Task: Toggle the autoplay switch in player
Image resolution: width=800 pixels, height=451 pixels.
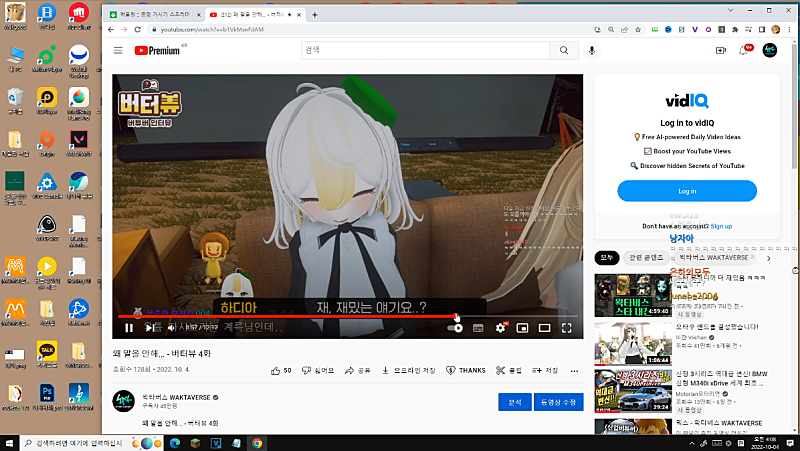Action: tap(455, 328)
